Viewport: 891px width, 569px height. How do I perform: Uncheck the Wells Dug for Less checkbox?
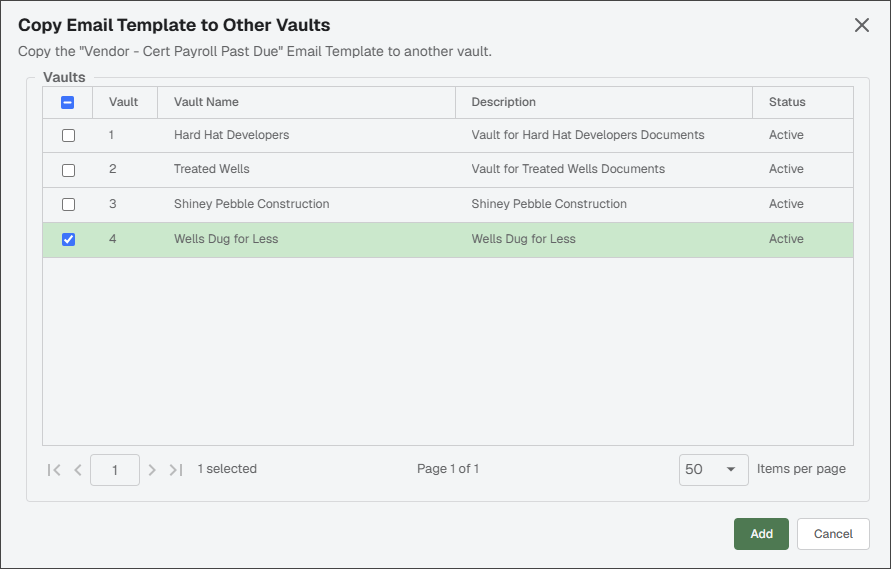click(x=68, y=239)
